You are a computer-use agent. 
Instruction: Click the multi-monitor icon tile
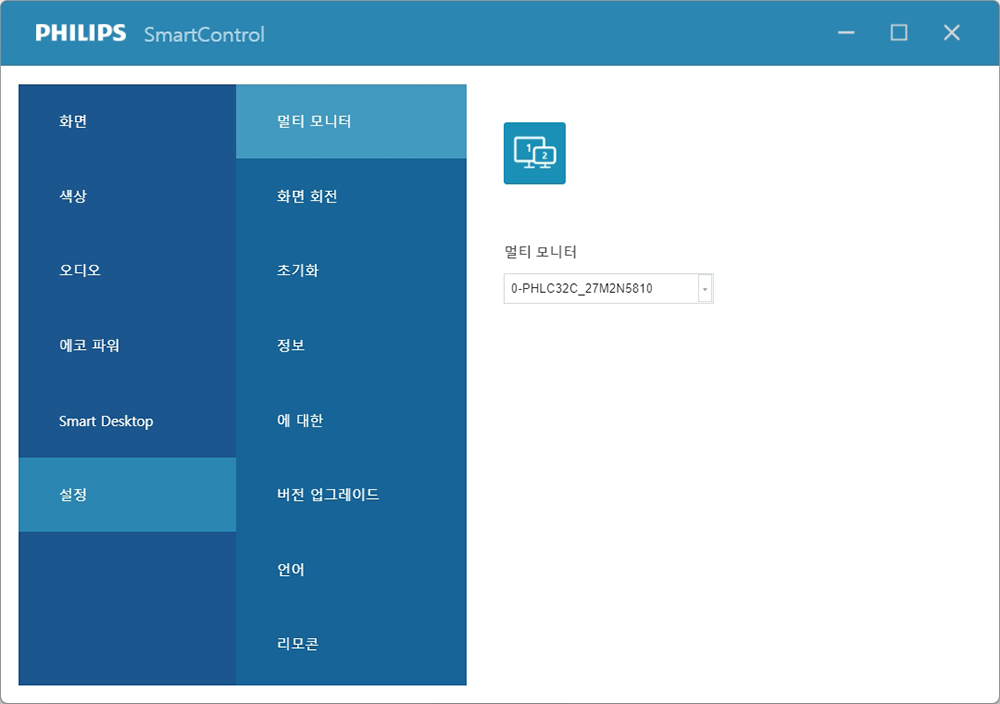point(534,153)
